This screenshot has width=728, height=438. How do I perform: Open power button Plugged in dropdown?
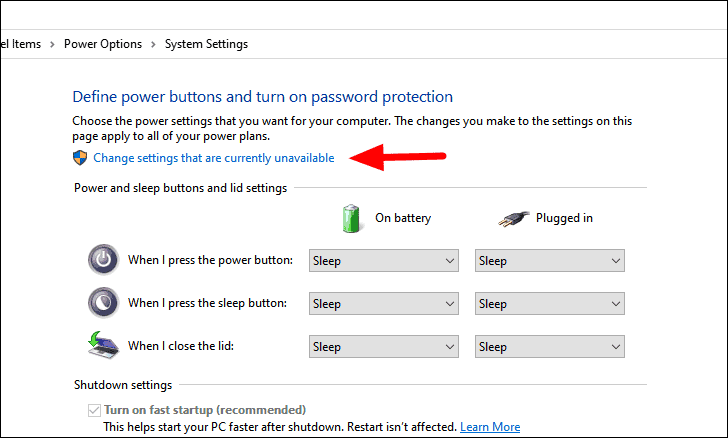549,261
